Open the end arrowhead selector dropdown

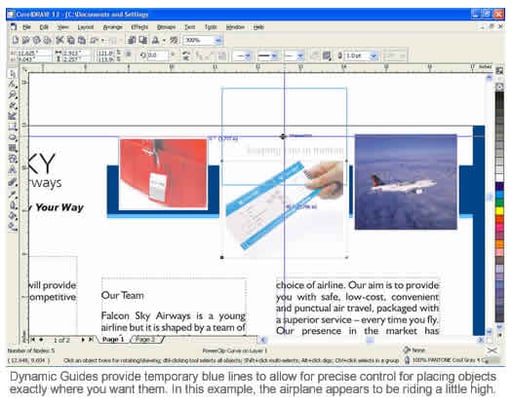300,56
